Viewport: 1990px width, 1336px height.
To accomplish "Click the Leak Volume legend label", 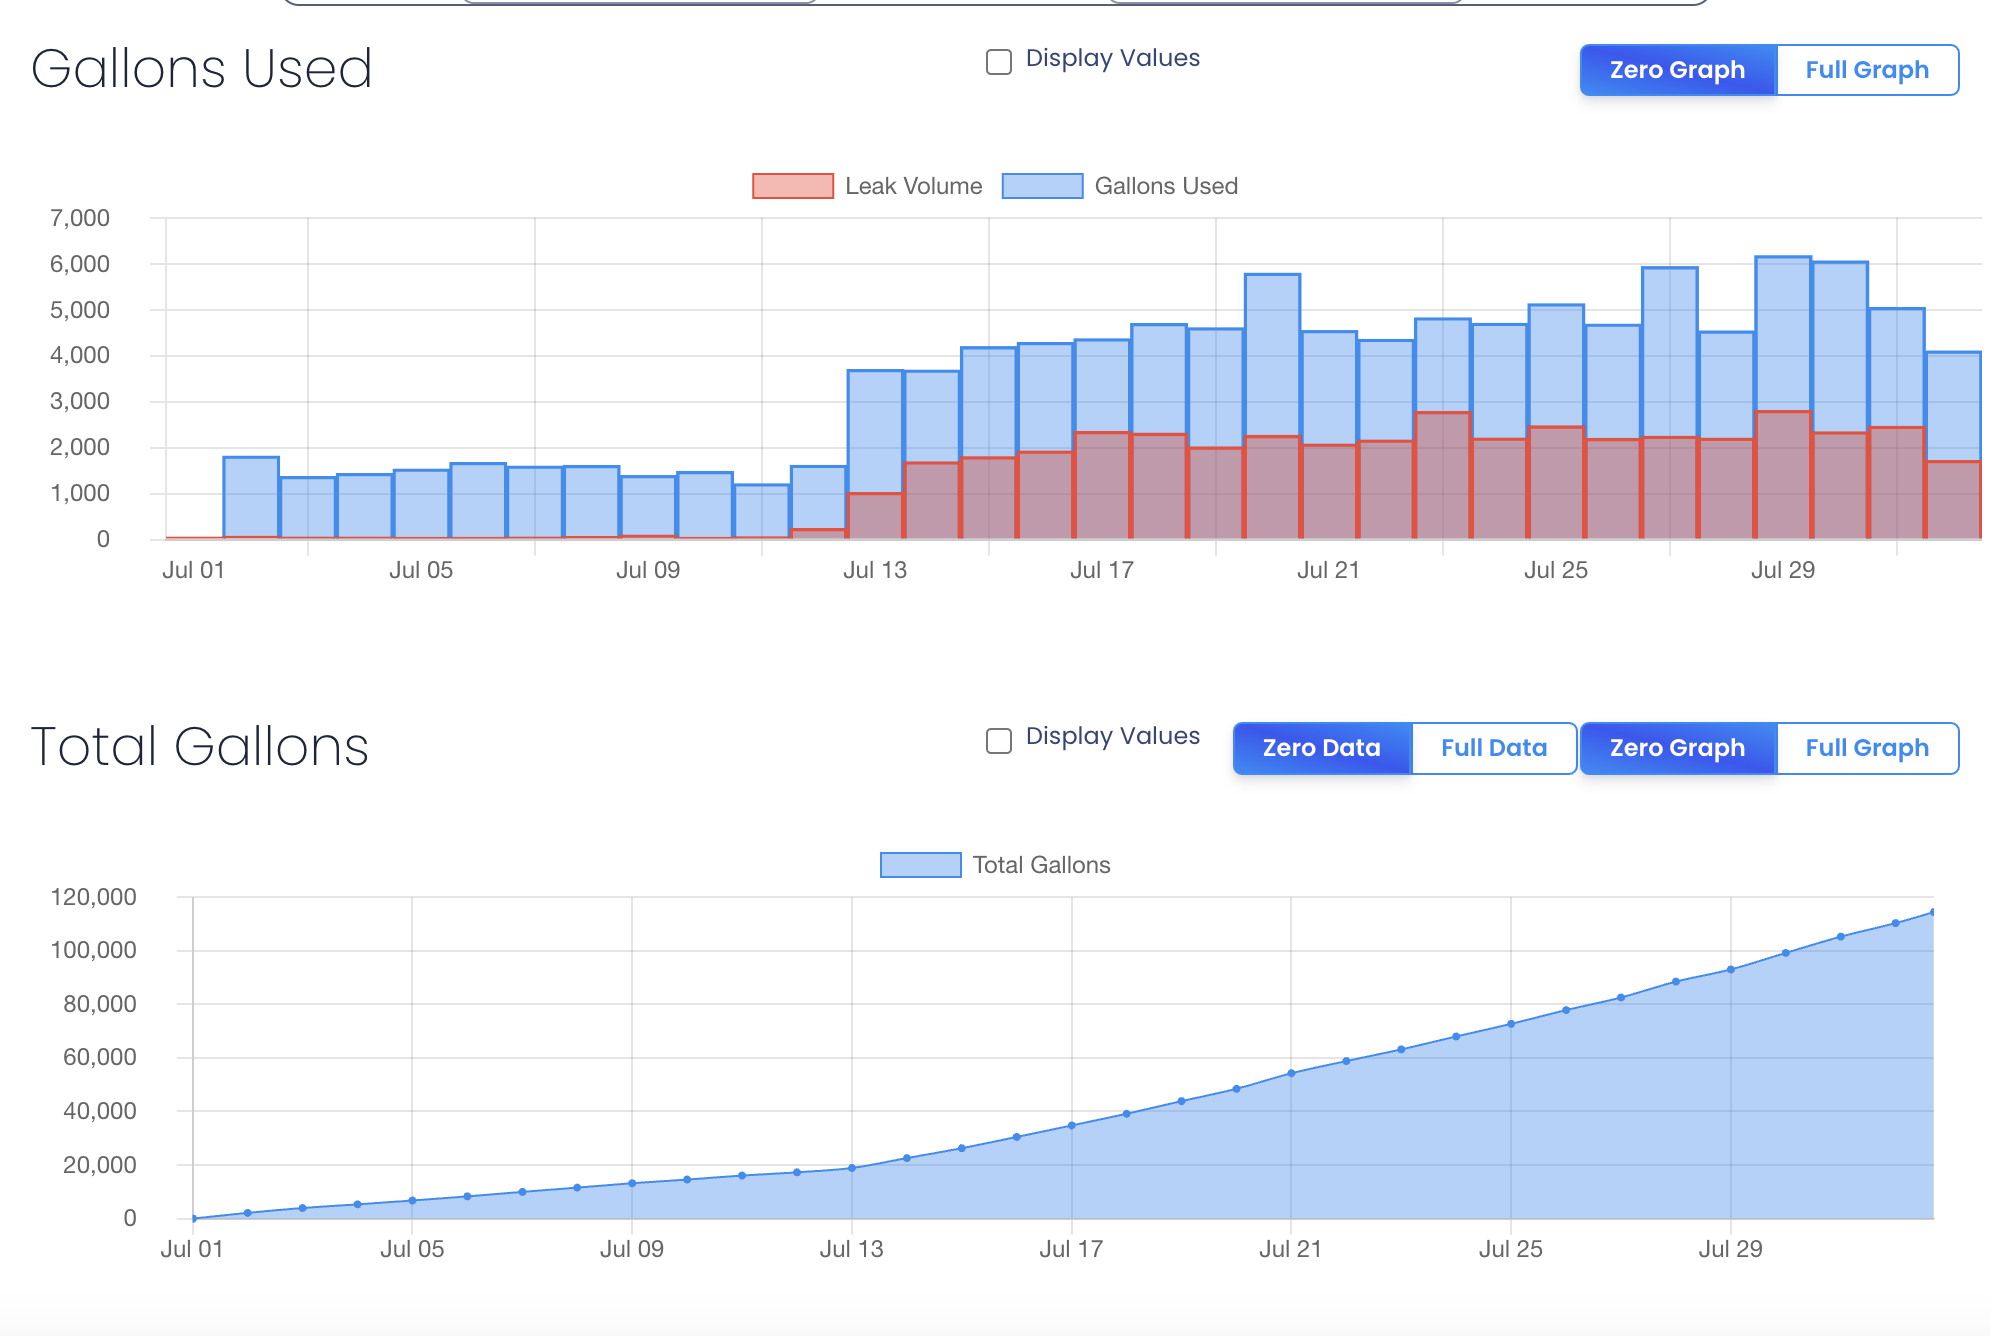I will 913,186.
